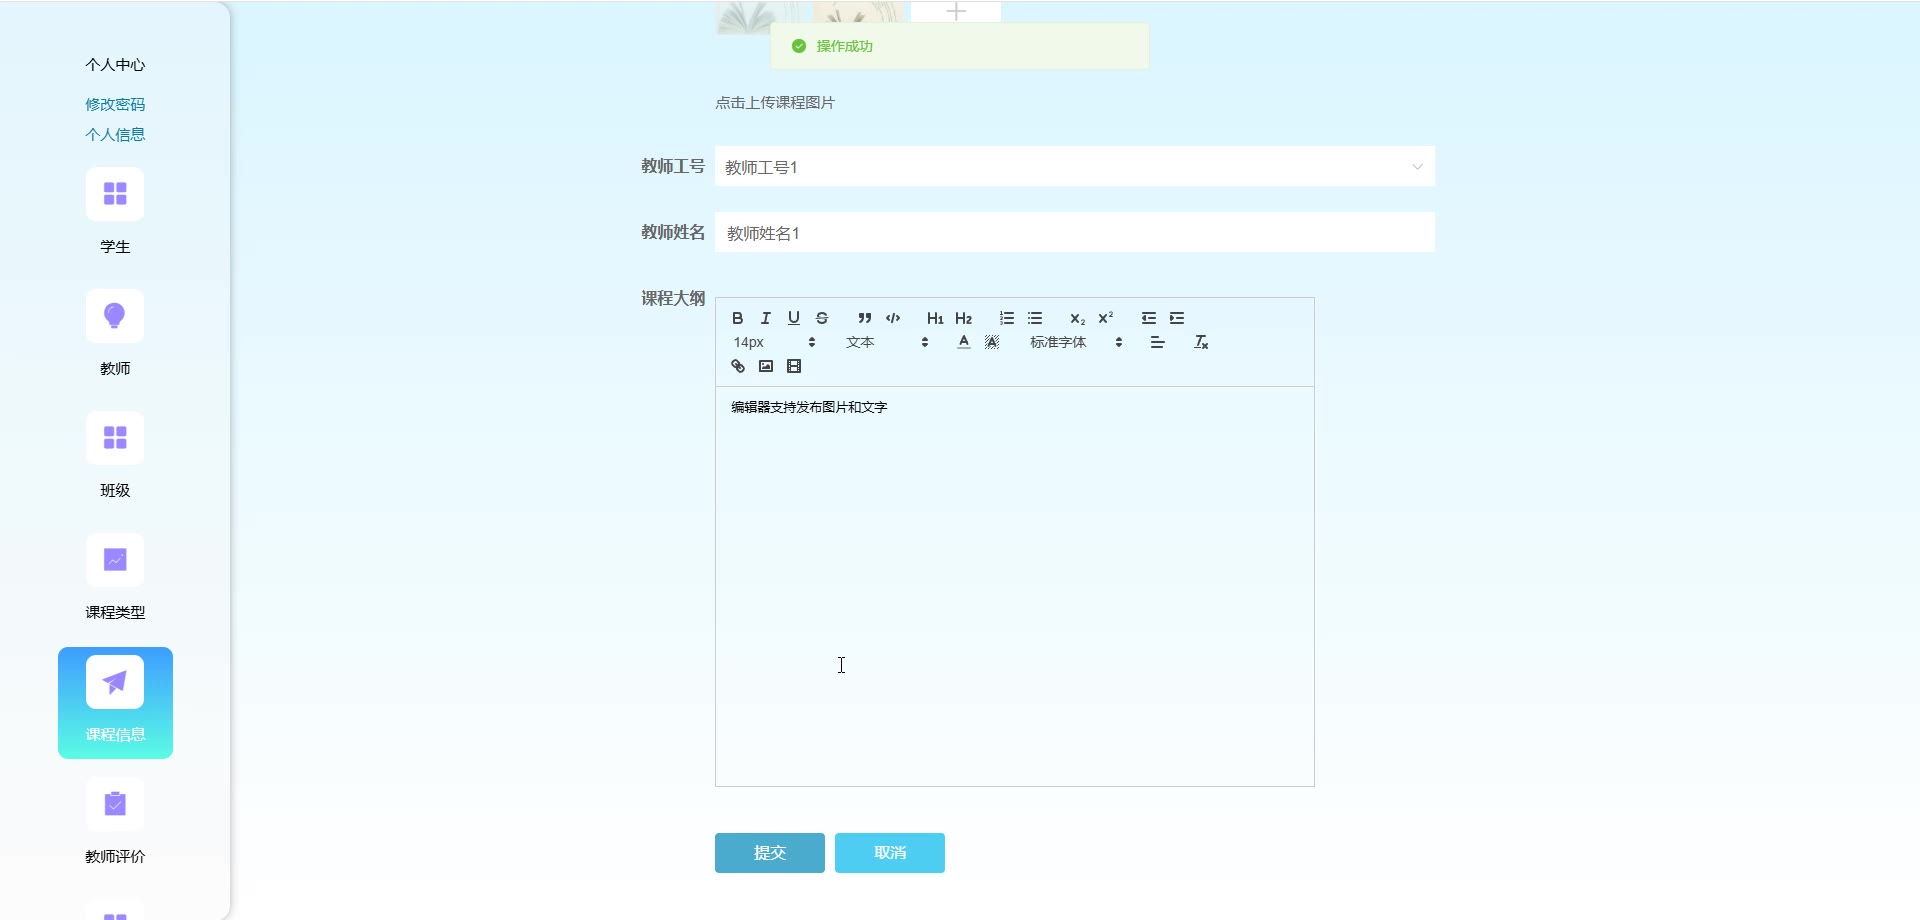
Task: Open the 标准字体 font family dropdown
Action: tap(1076, 342)
